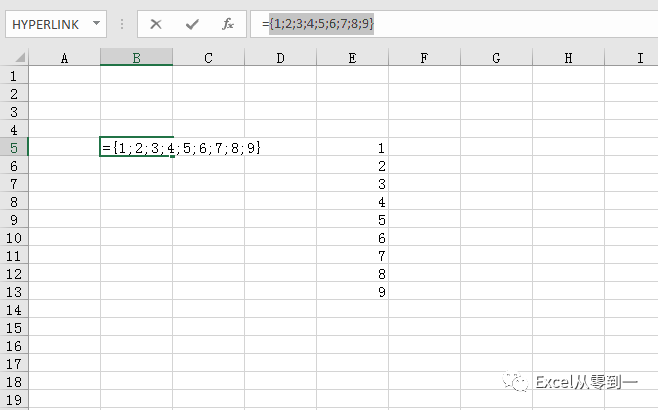Viewport: 658px width, 410px height.
Task: Select column D header
Action: coord(280,57)
